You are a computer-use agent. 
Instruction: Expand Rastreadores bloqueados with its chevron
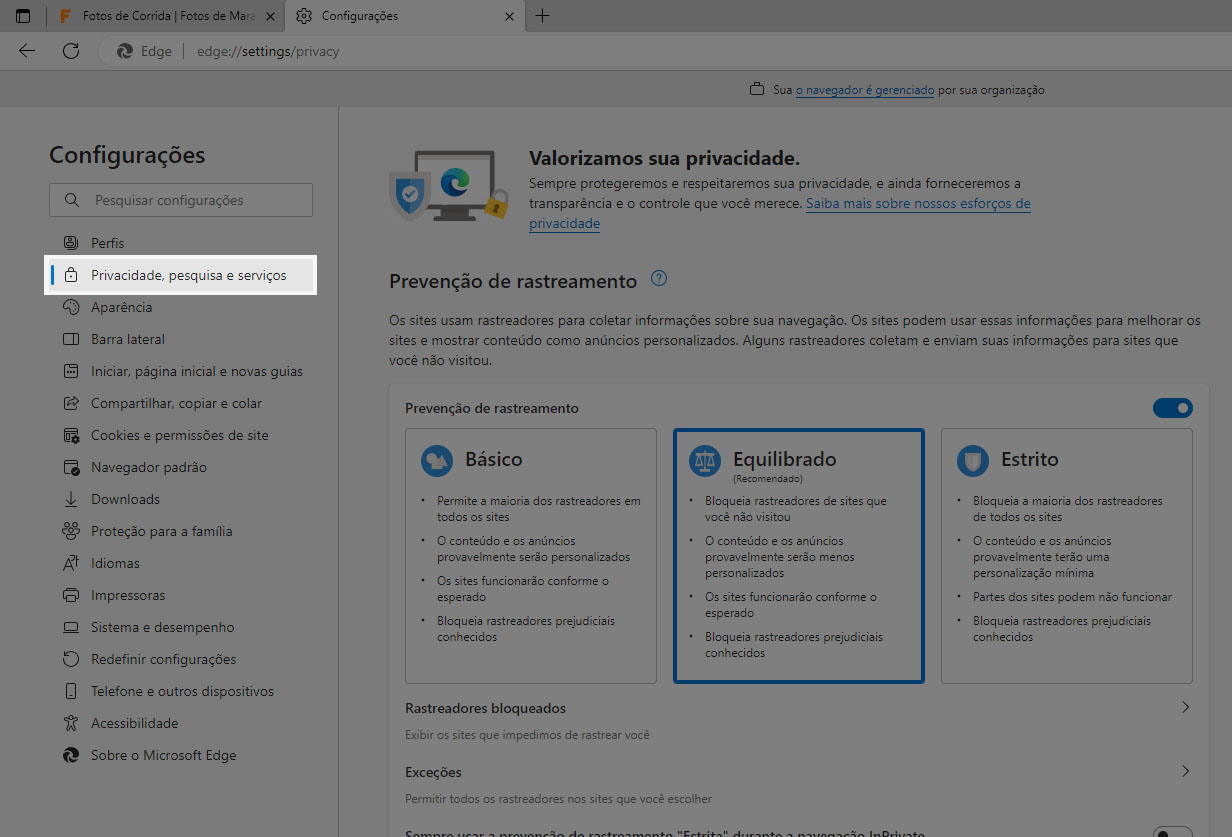pos(1185,707)
